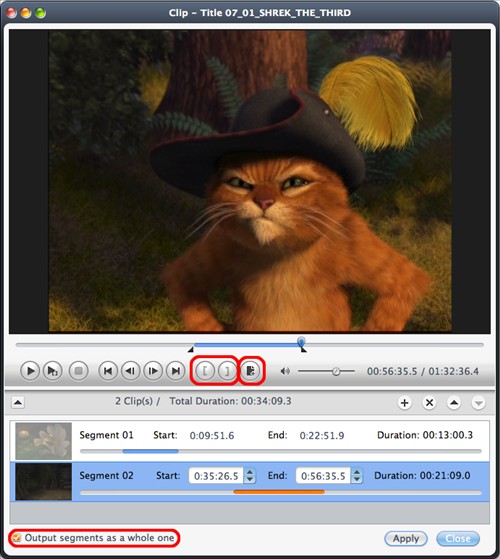
Task: Step forward one frame
Action: [153, 371]
